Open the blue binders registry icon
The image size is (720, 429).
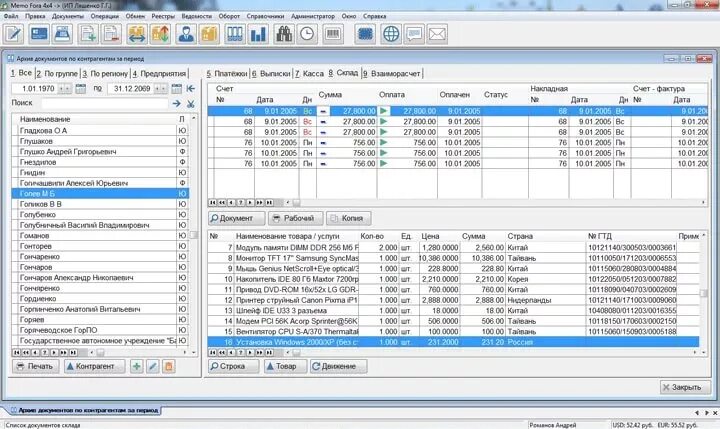(x=235, y=34)
